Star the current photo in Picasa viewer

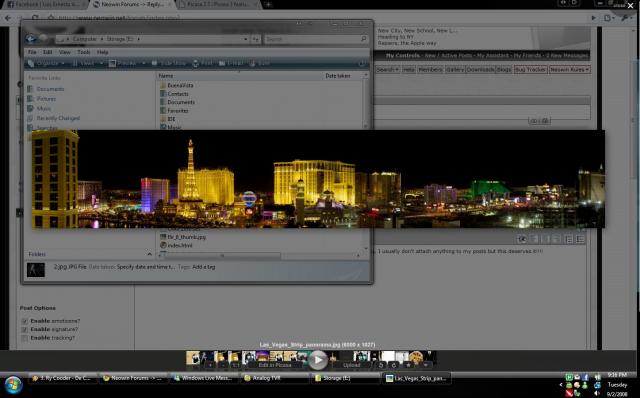408,365
